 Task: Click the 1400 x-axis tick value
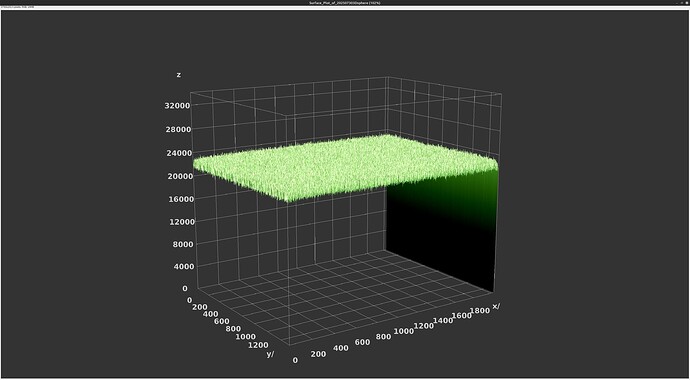pos(442,321)
